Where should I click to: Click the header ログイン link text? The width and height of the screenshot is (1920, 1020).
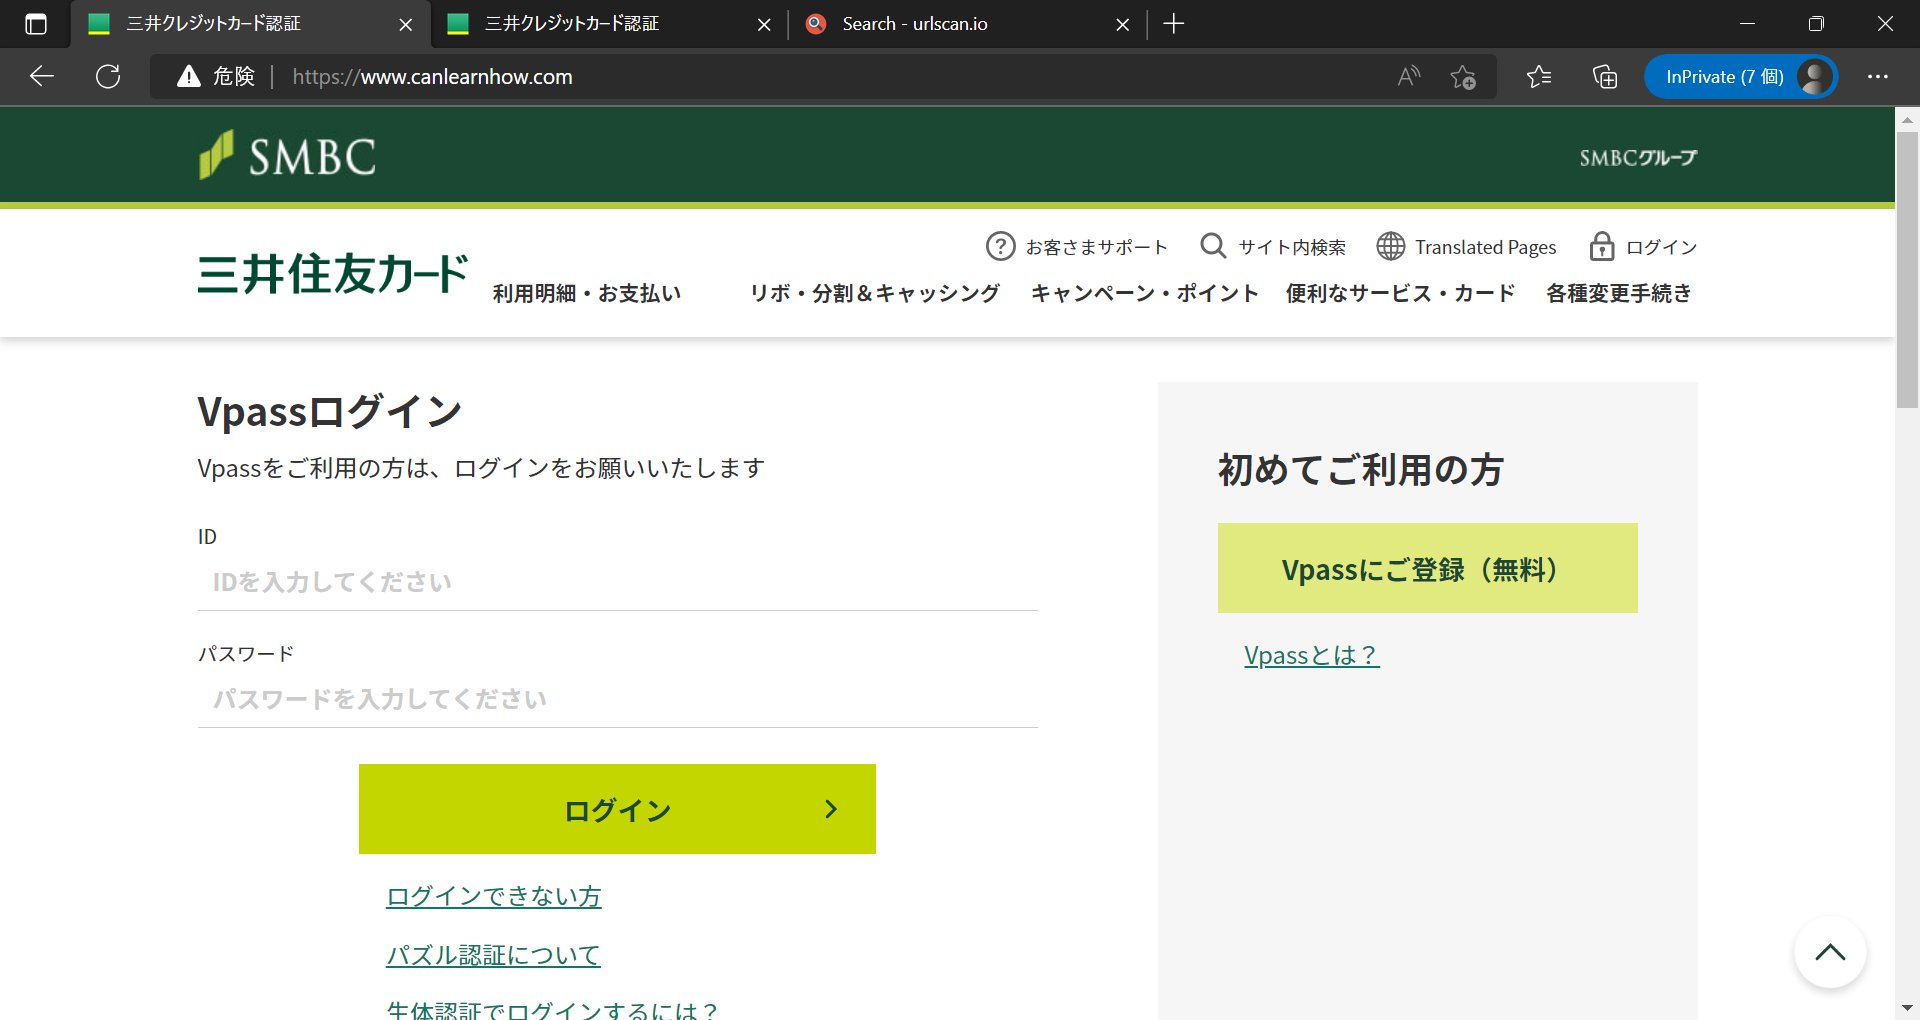pyautogui.click(x=1661, y=247)
